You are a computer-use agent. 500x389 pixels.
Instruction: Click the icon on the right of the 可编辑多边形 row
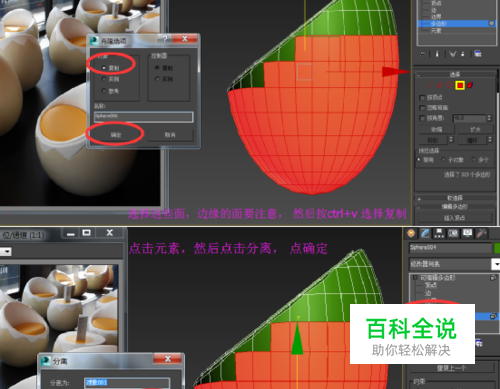(x=493, y=278)
